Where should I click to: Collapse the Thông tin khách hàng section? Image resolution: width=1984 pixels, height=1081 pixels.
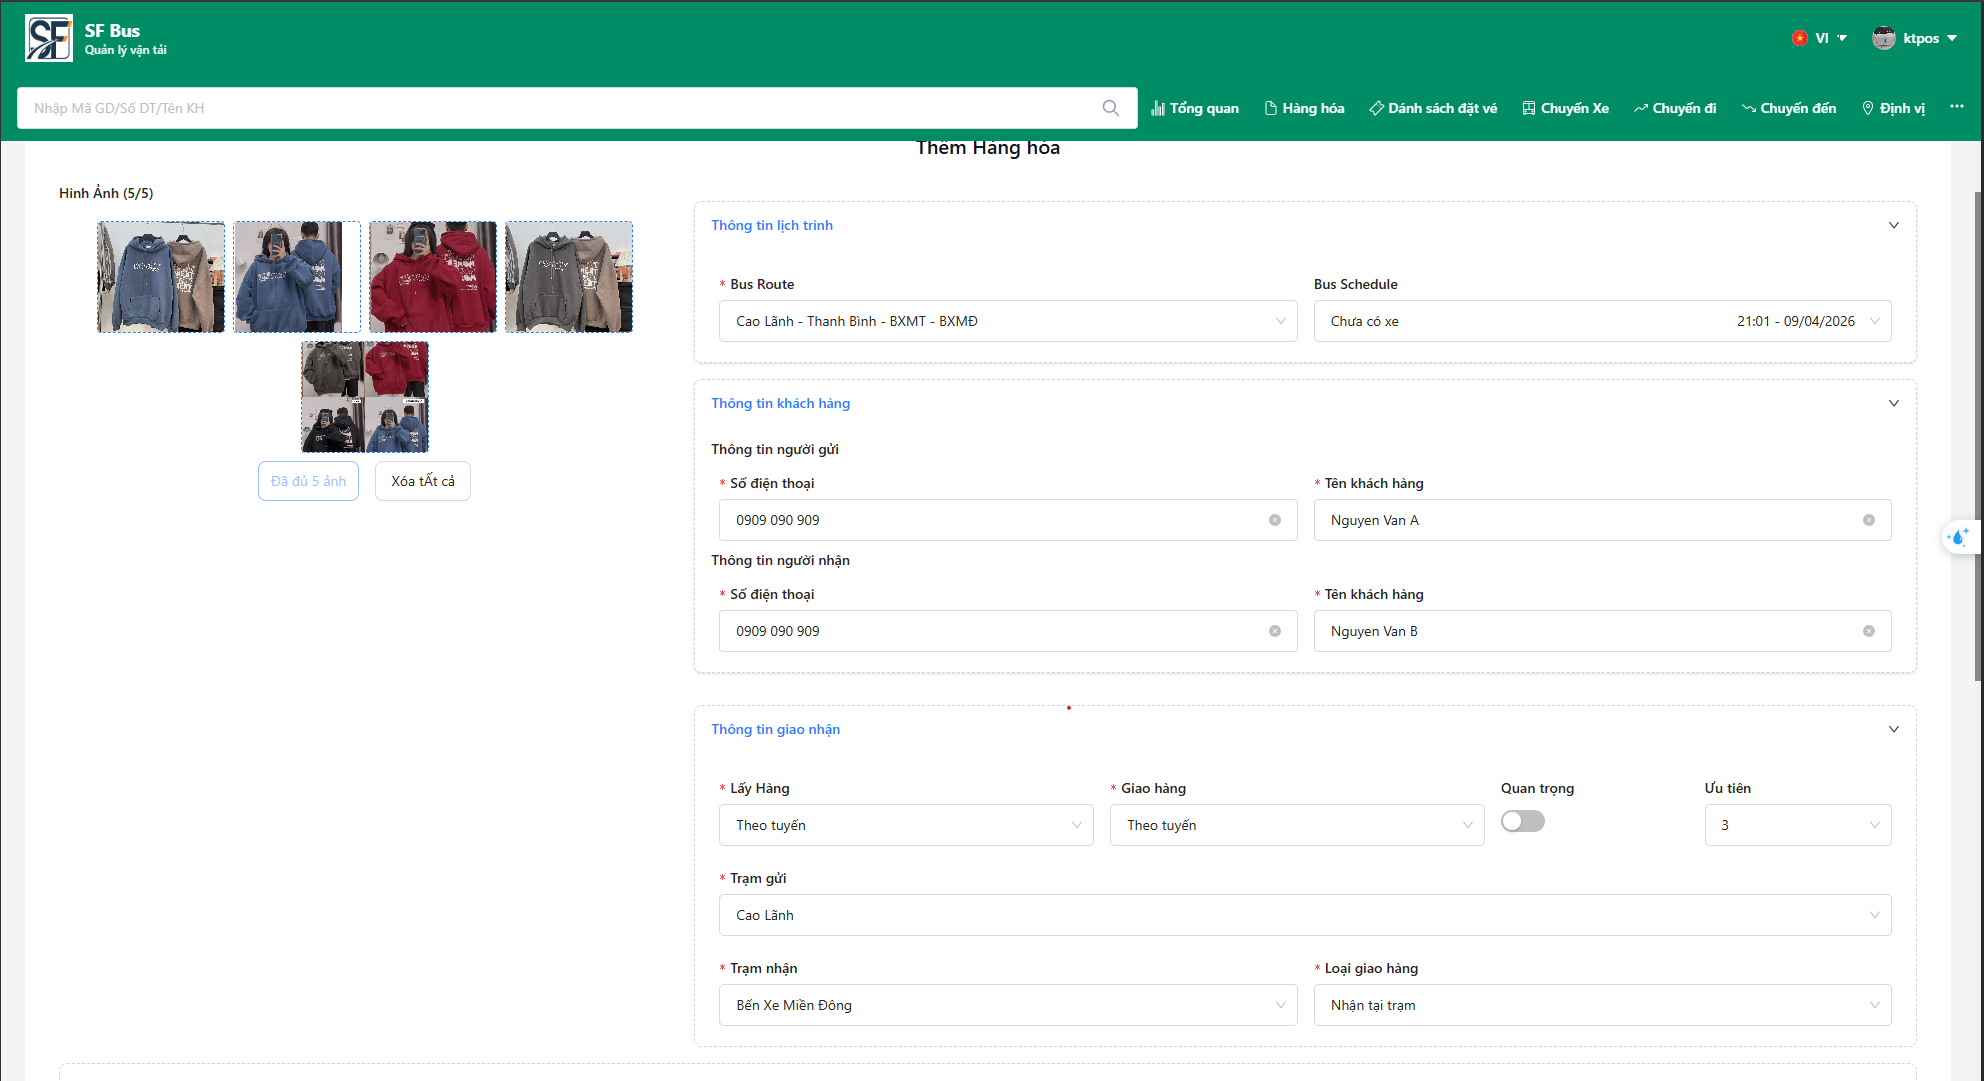coord(1893,403)
